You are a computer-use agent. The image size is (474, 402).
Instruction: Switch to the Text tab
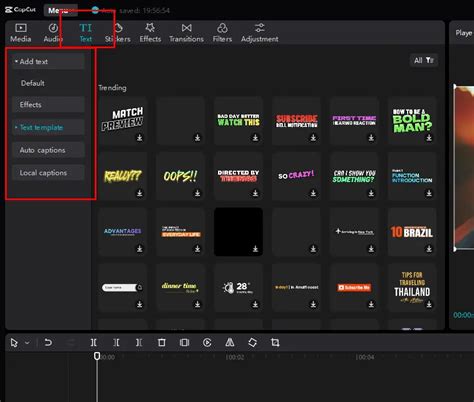click(86, 33)
